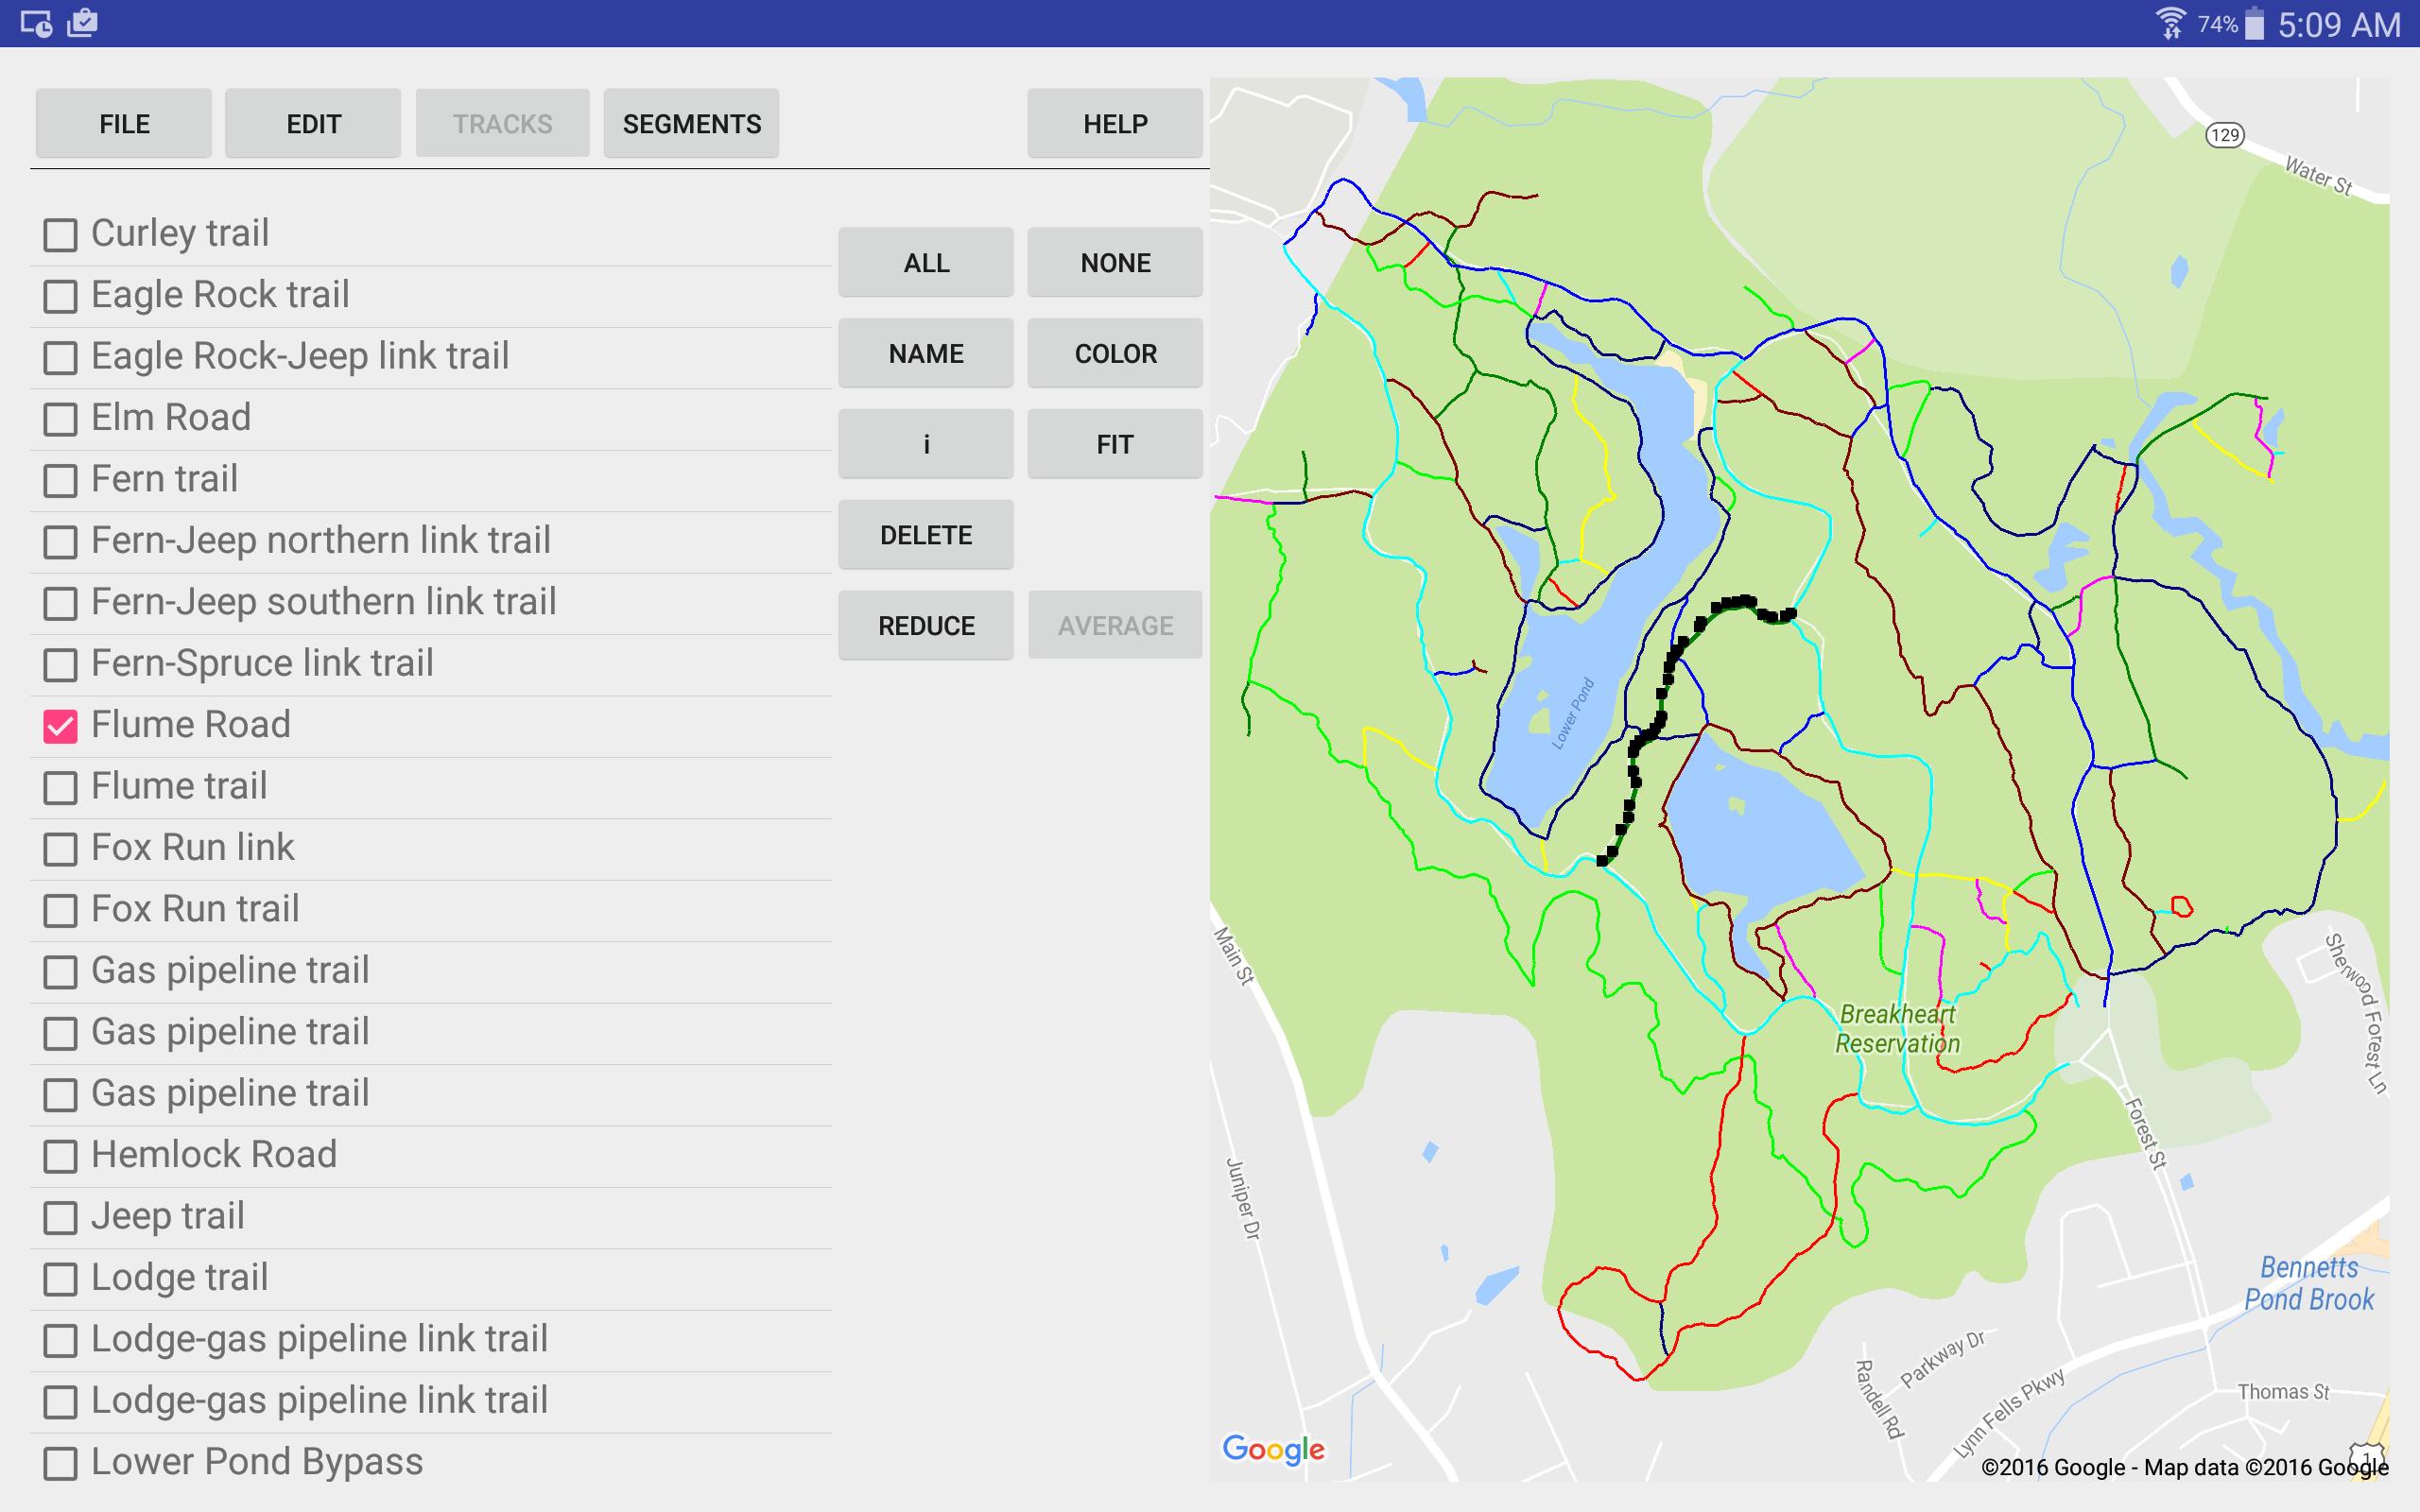This screenshot has height=1512, width=2420.
Task: Open the HELP menu
Action: [1115, 123]
